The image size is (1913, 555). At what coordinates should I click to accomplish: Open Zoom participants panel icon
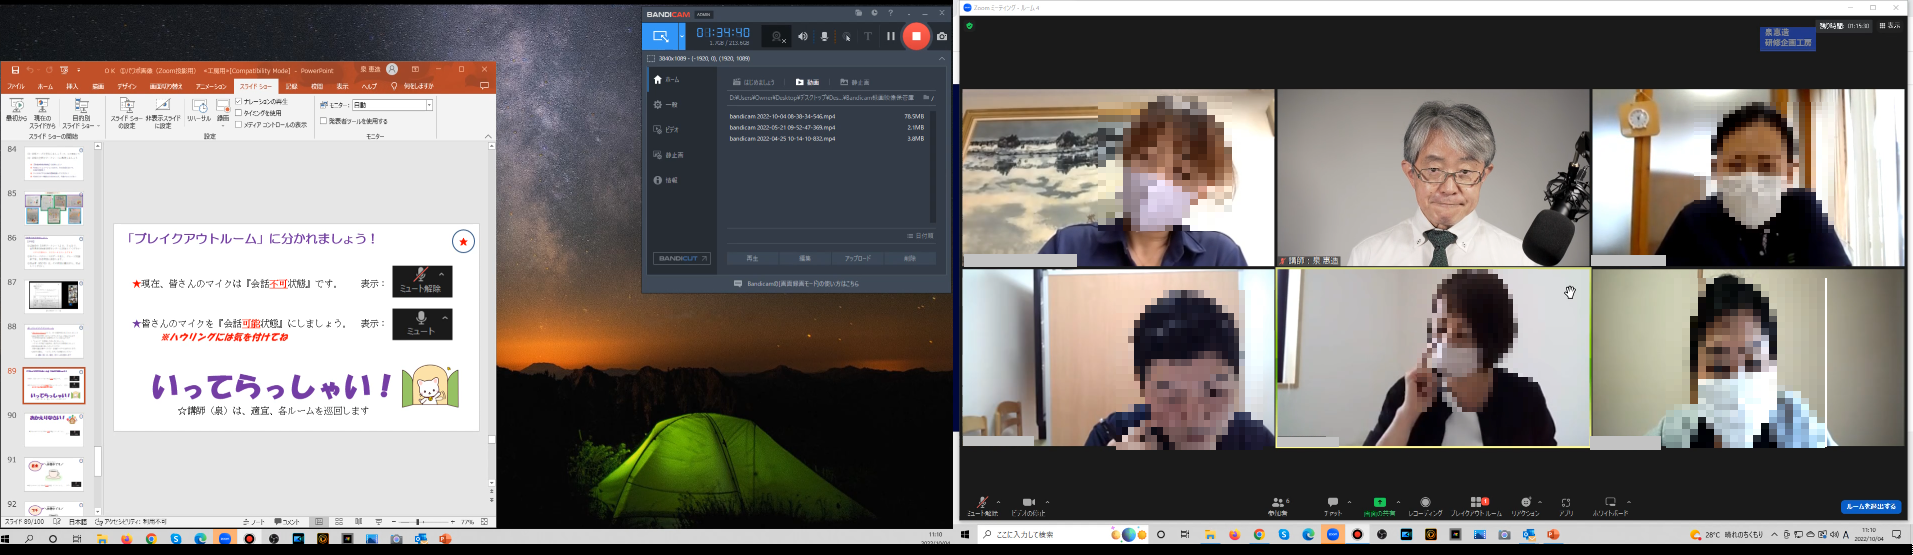(1277, 506)
